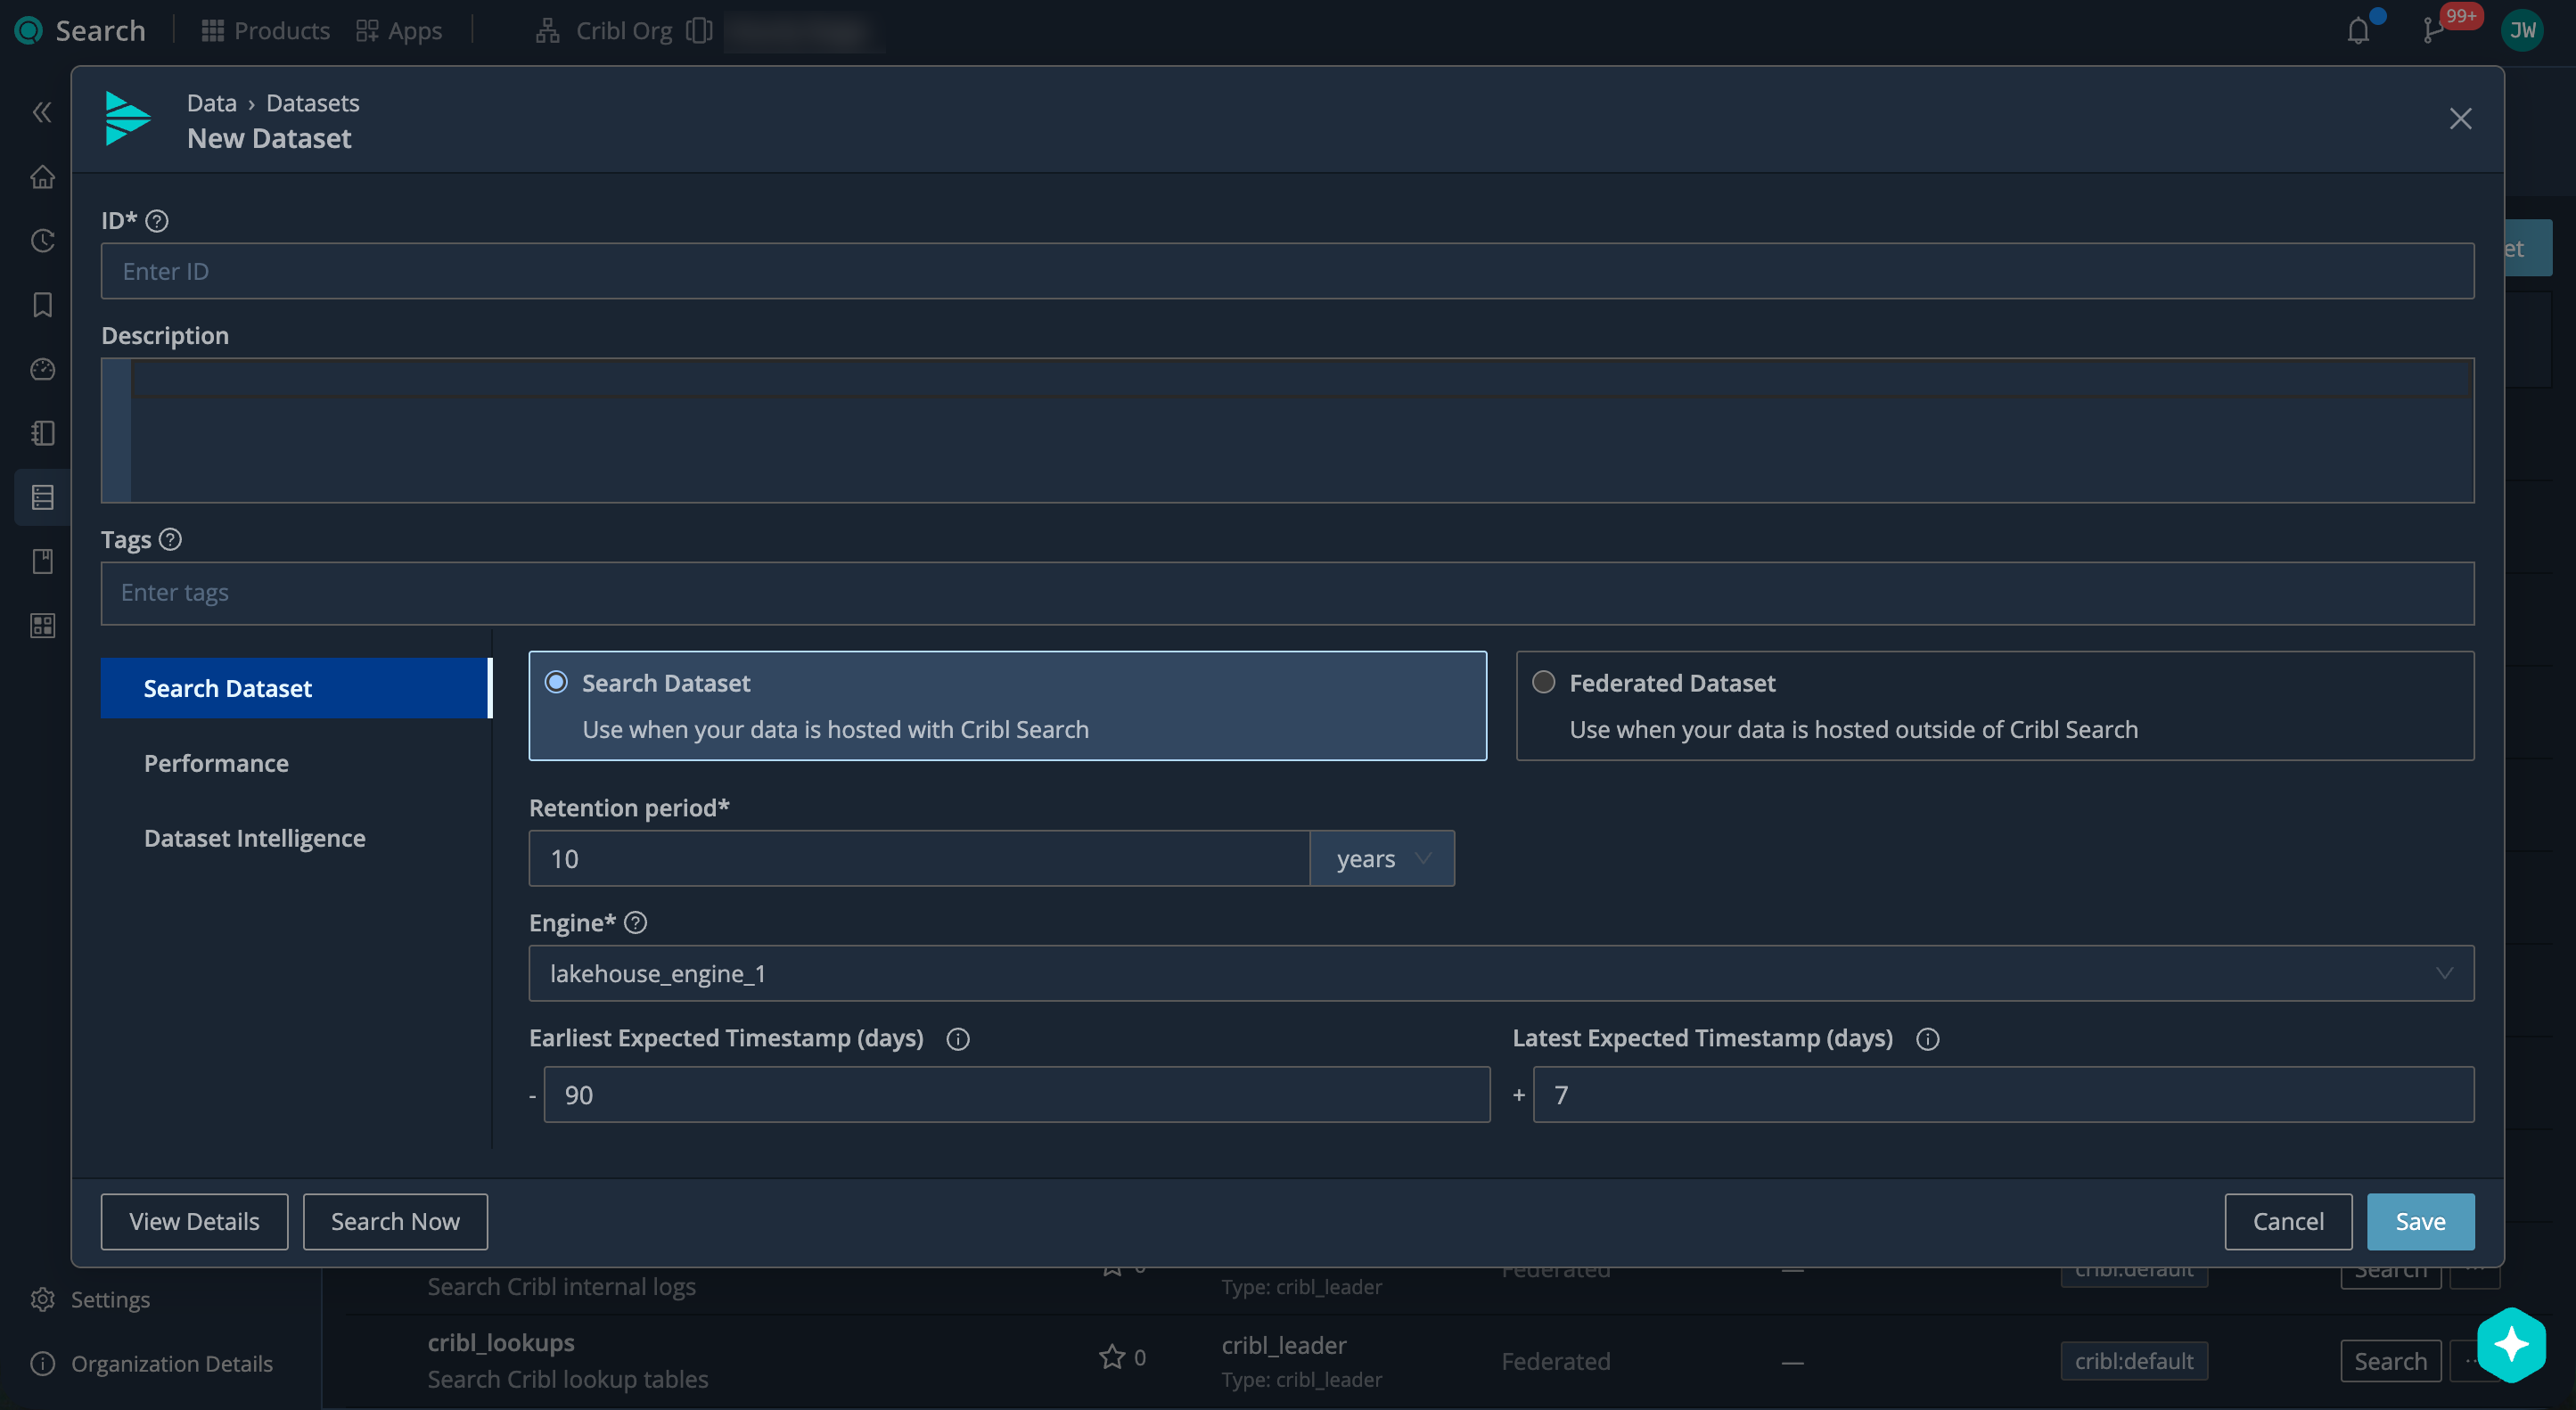Open the retention period years unit dropdown
This screenshot has width=2576, height=1410.
(1382, 859)
